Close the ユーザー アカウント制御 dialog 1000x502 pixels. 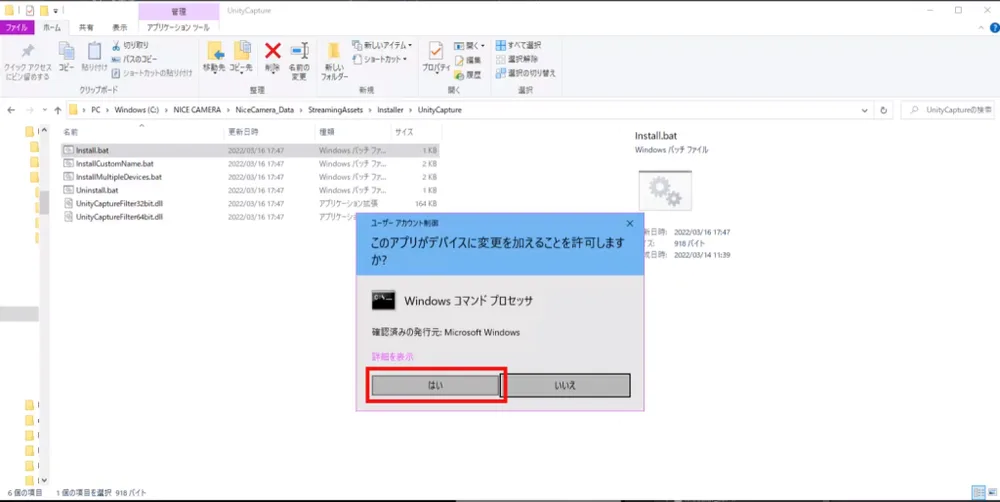pos(629,223)
